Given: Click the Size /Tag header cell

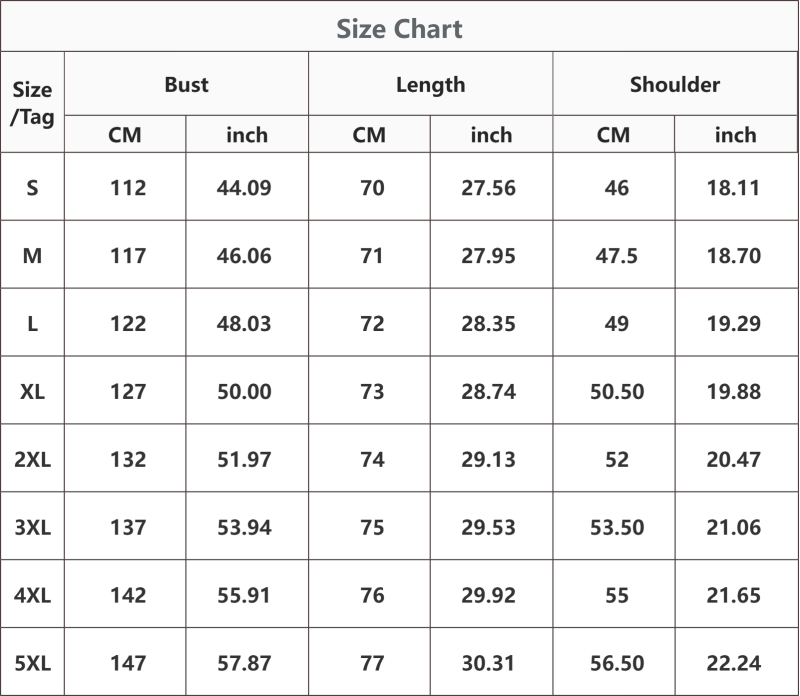Looking at the screenshot, I should click(32, 103).
